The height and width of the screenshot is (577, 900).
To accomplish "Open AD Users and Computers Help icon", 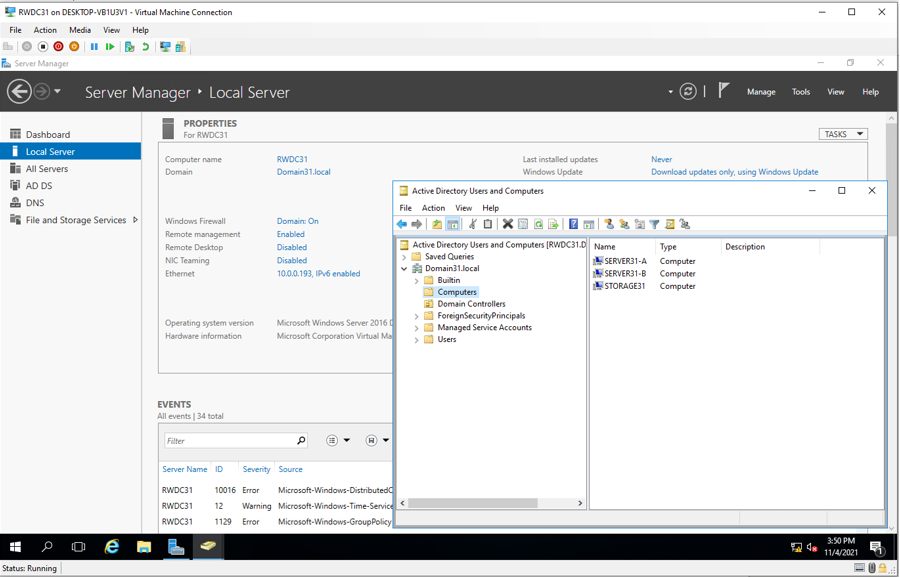I will (573, 224).
